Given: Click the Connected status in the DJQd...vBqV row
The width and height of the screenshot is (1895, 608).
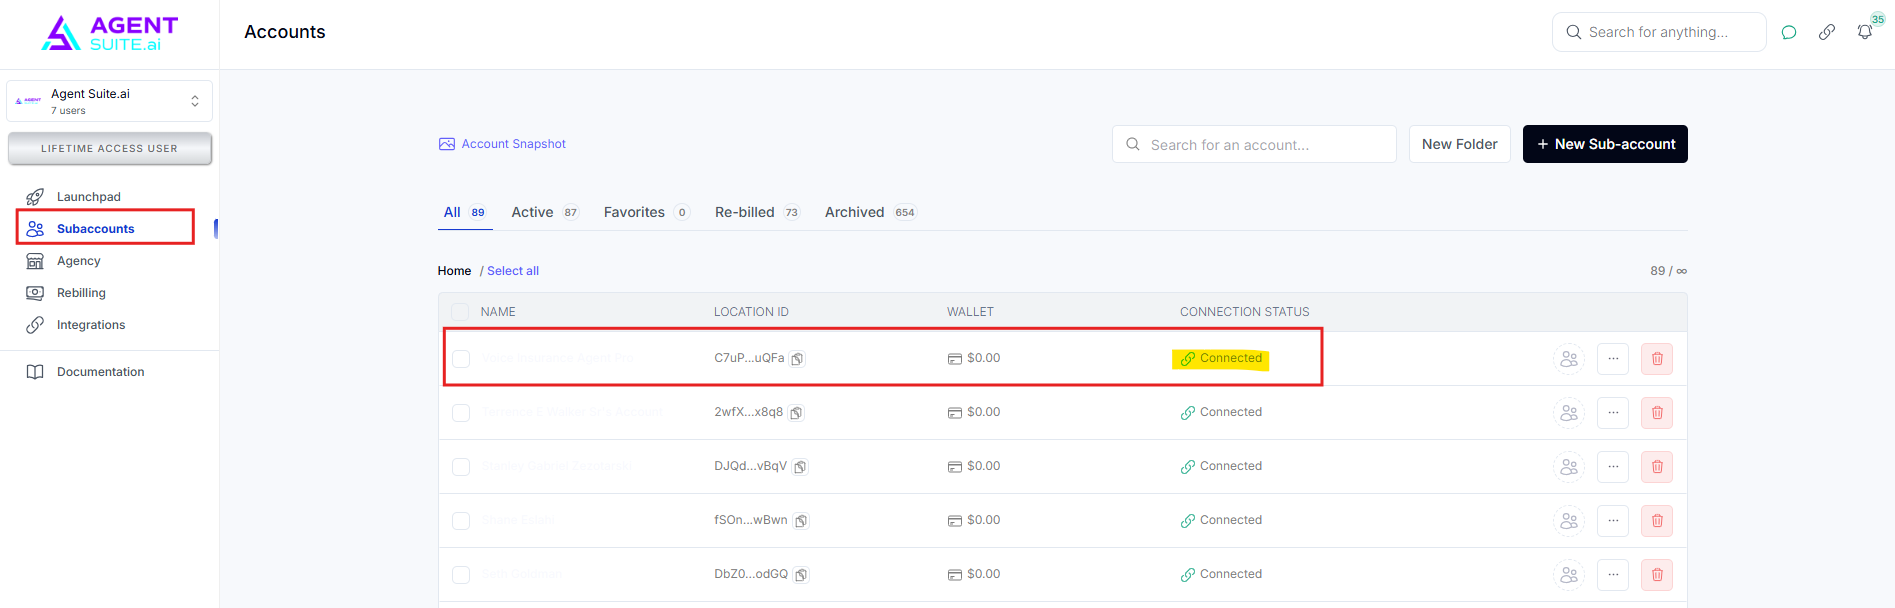Looking at the screenshot, I should click(1221, 466).
